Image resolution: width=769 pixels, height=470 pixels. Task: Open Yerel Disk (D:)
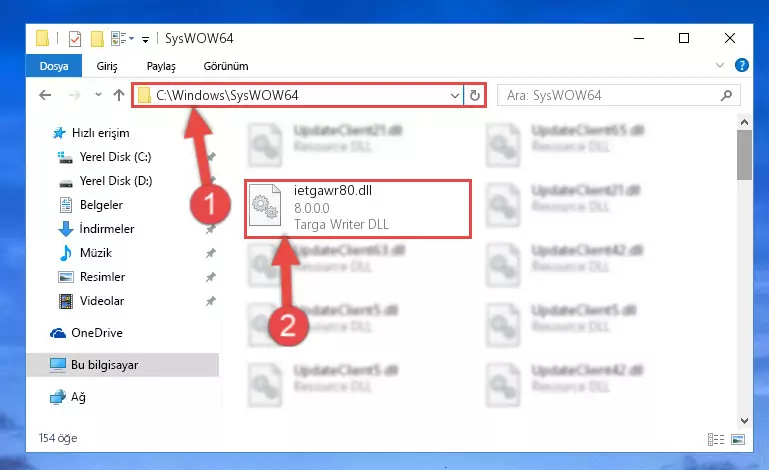click(x=116, y=181)
